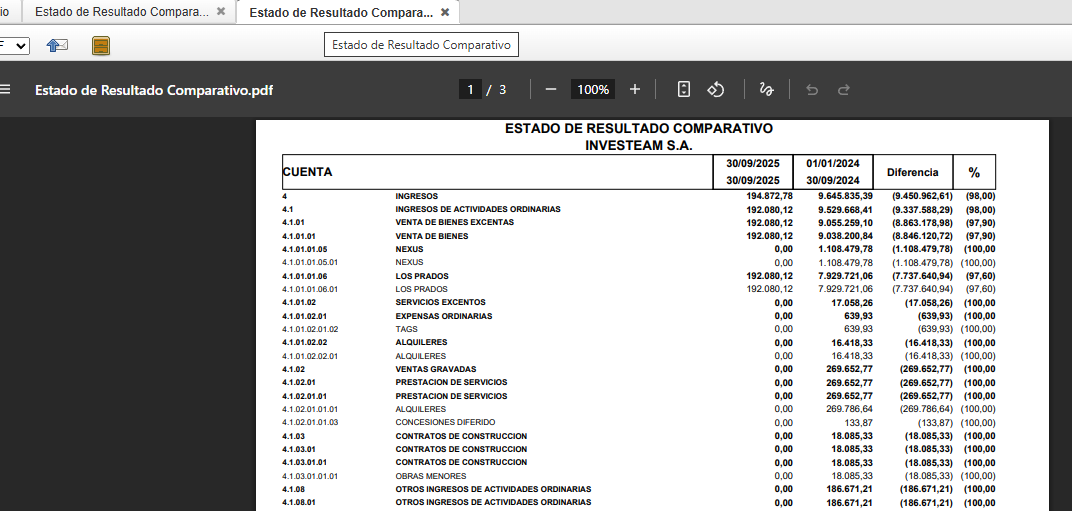Click the 100% zoom level field

[593, 90]
